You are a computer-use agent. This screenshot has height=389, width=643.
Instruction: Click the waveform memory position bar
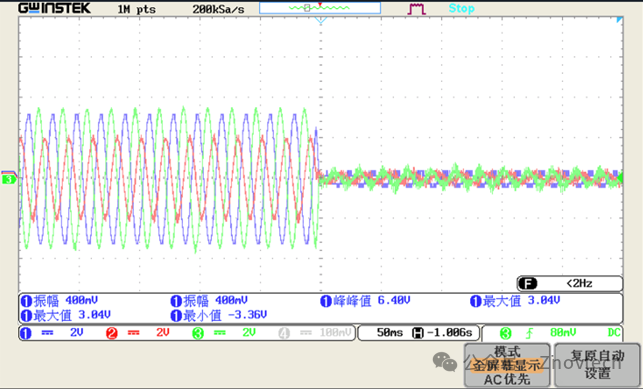[x=320, y=8]
